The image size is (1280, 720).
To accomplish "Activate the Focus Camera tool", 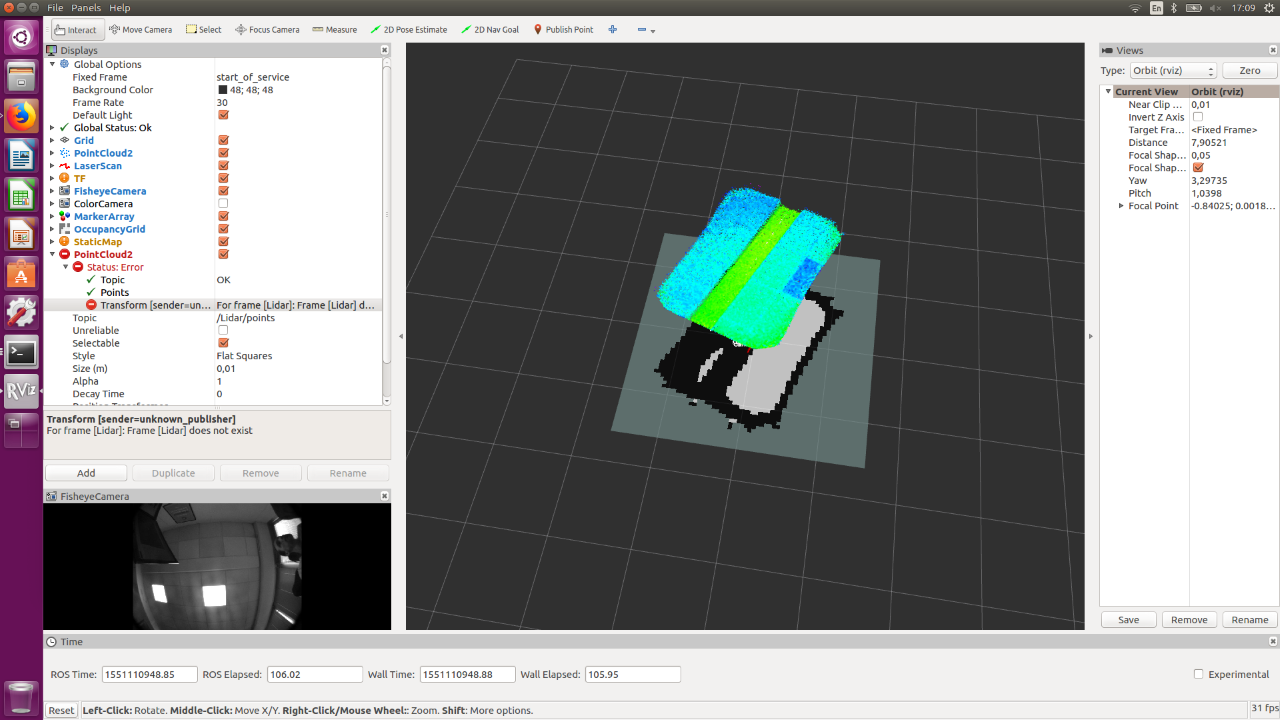I will pos(267,30).
